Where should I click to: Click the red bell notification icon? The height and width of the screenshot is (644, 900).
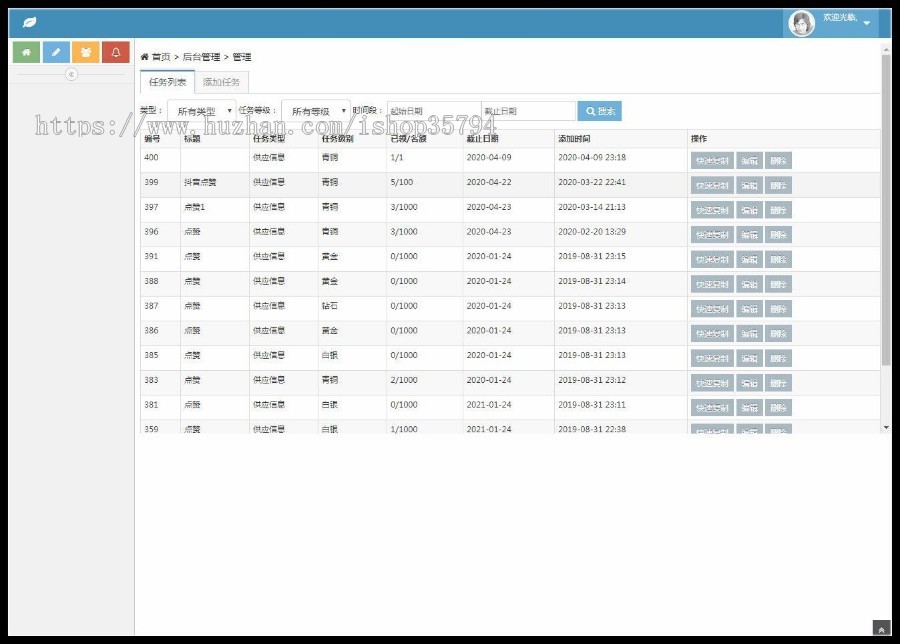tap(116, 52)
